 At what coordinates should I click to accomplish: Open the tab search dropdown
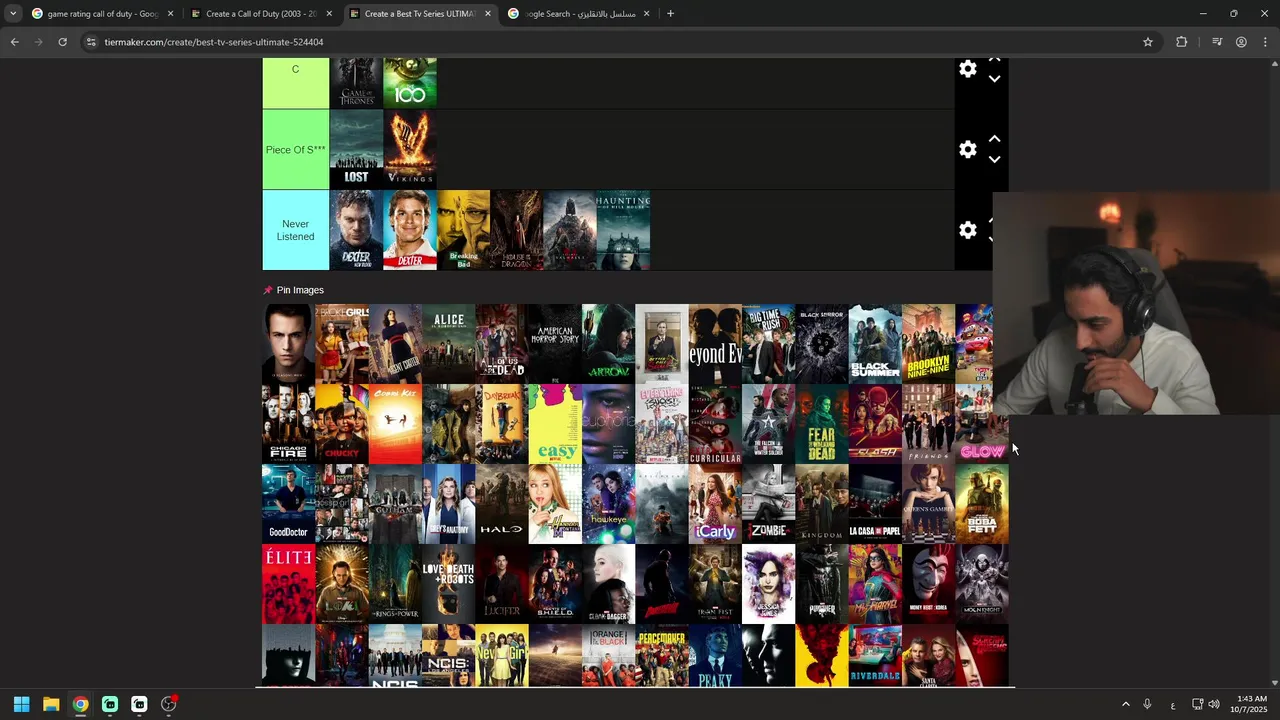point(13,14)
